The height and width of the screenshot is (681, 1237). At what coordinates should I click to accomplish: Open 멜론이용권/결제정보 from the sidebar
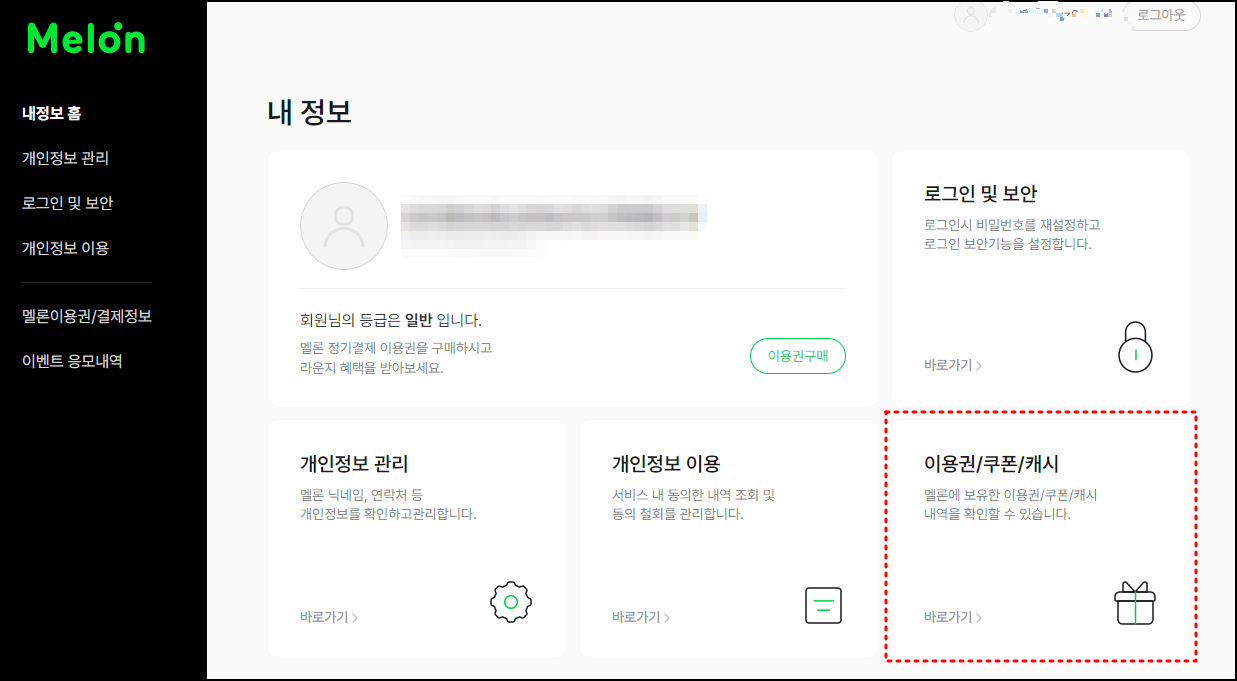point(85,315)
